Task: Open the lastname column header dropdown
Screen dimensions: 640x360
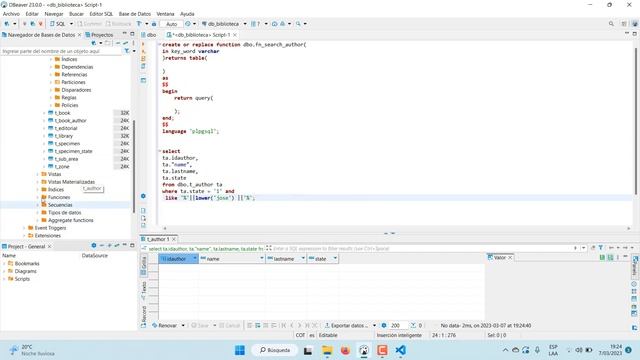Action: click(303, 258)
